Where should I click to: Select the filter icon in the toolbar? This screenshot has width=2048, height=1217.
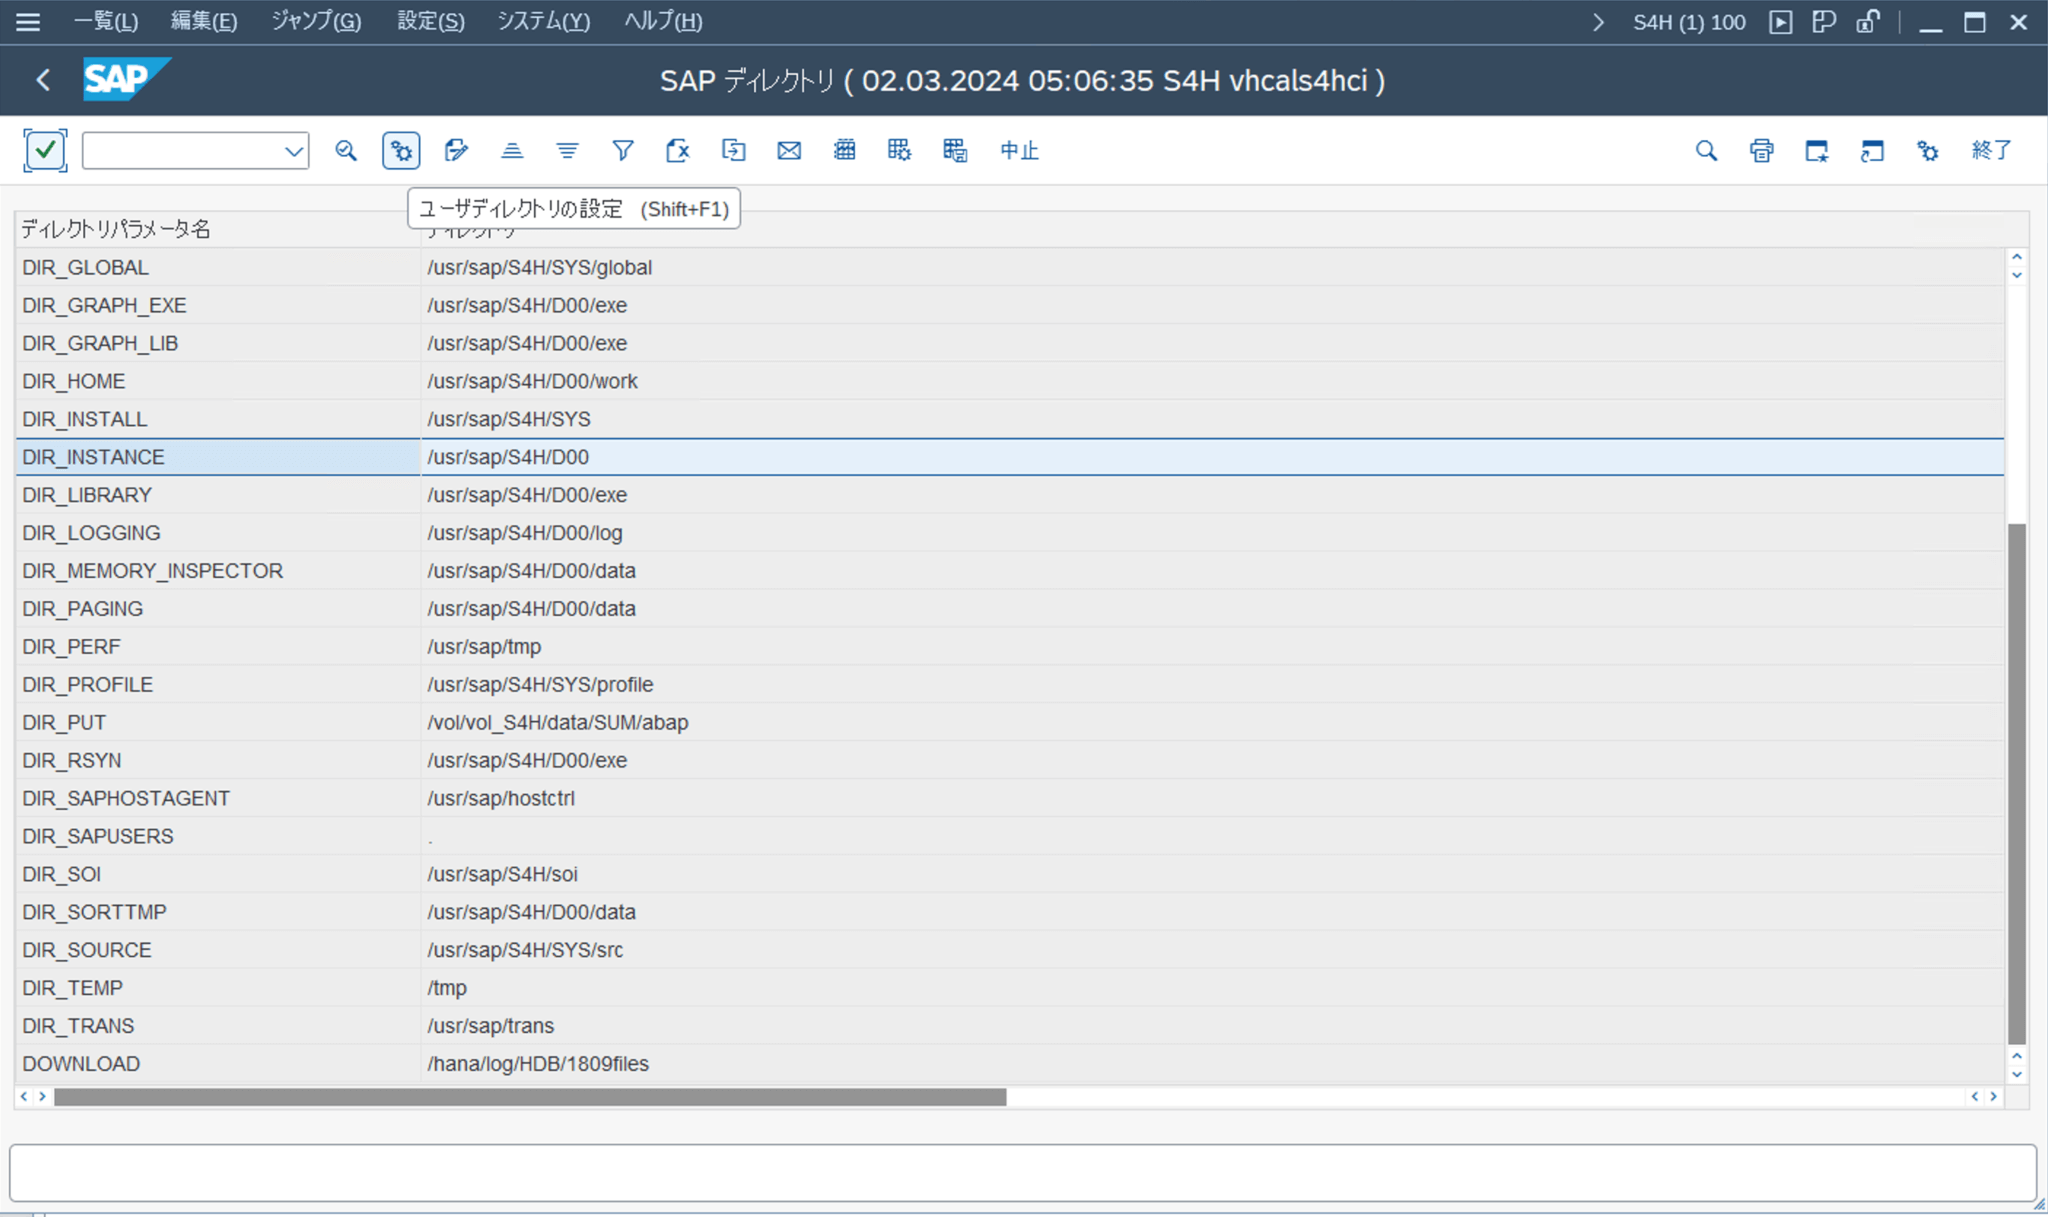(x=622, y=150)
